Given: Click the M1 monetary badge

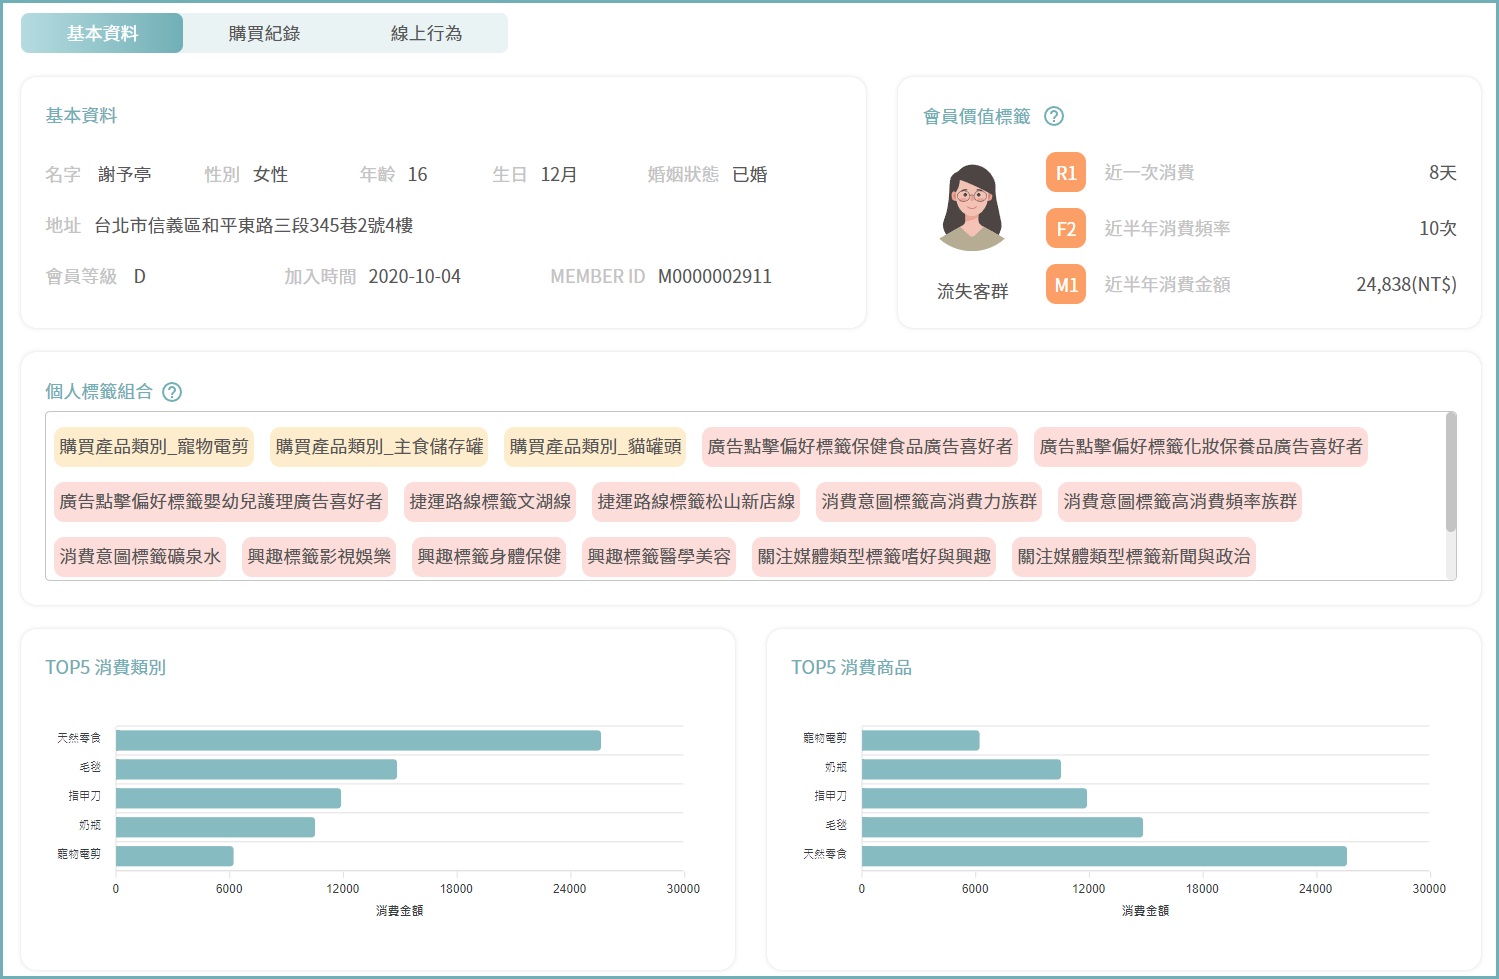Looking at the screenshot, I should (1065, 285).
